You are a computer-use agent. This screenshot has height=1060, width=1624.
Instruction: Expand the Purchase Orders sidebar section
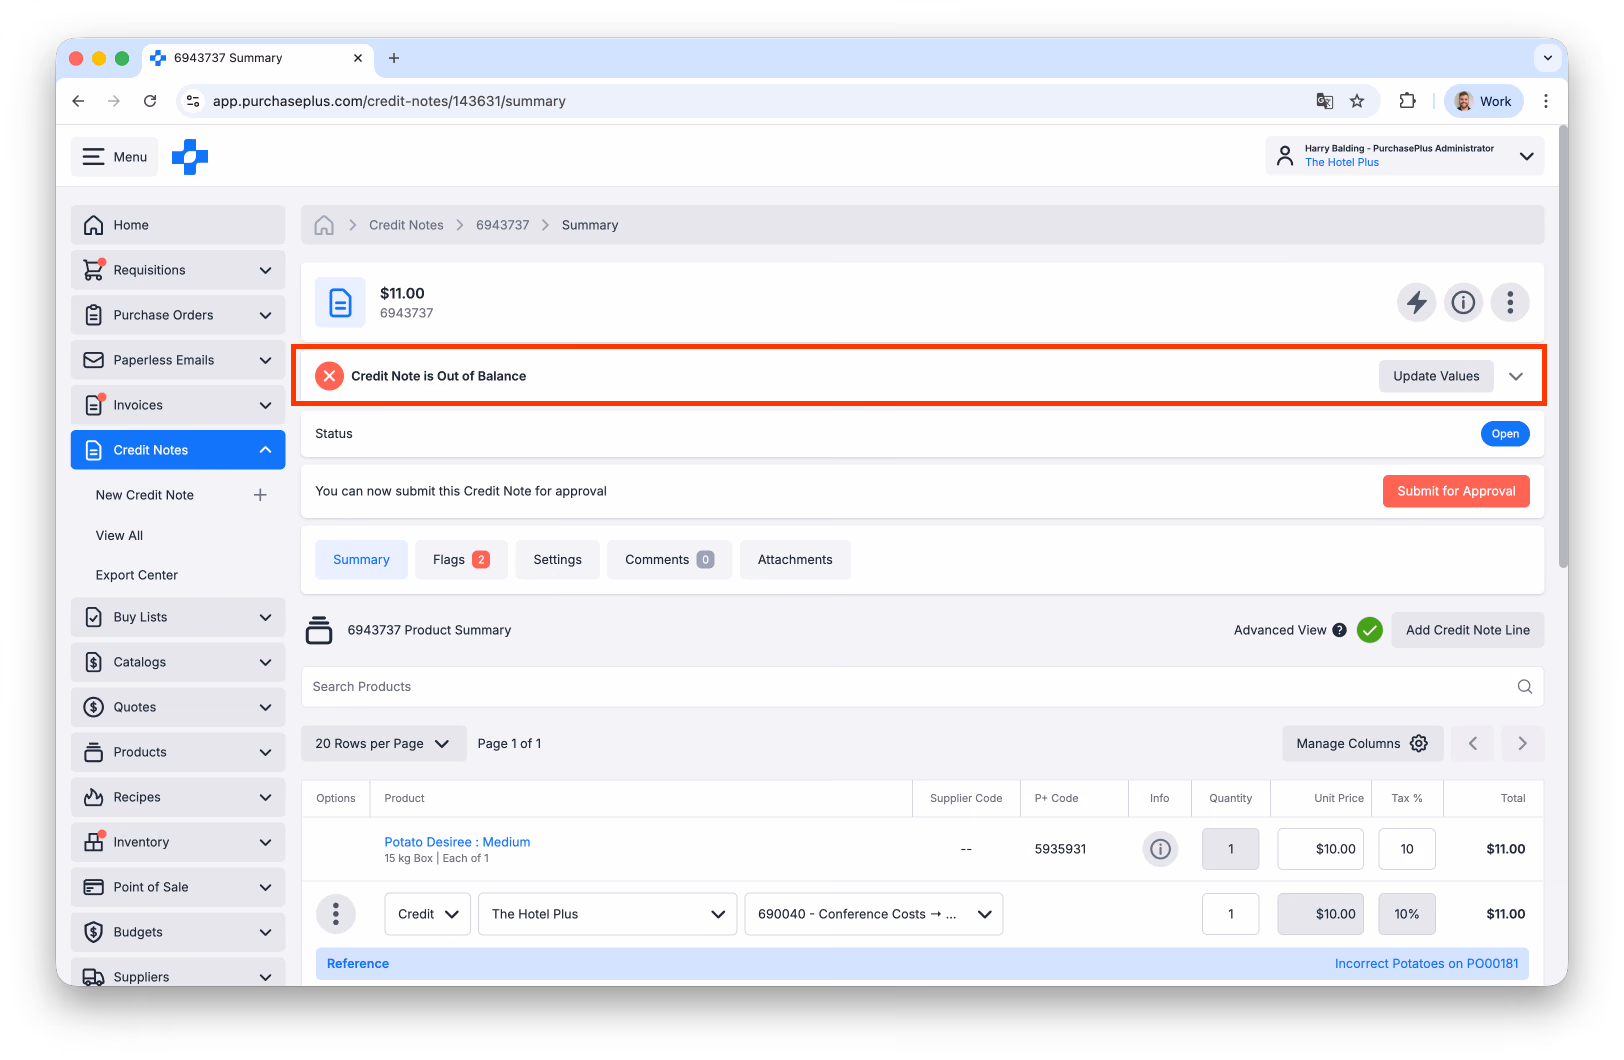[x=178, y=315]
